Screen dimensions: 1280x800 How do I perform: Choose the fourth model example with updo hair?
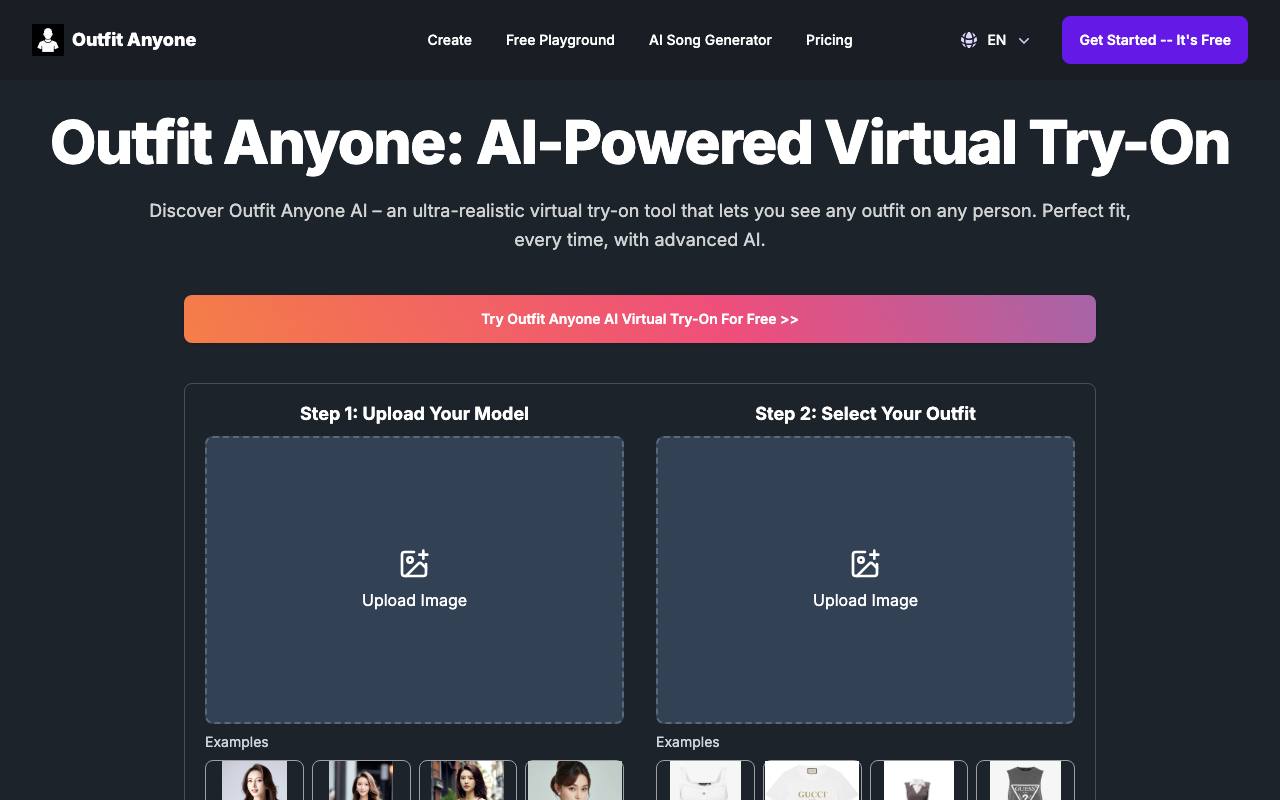pyautogui.click(x=575, y=780)
